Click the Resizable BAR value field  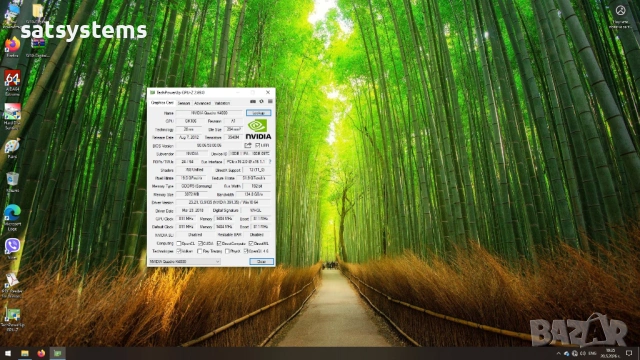pos(257,235)
